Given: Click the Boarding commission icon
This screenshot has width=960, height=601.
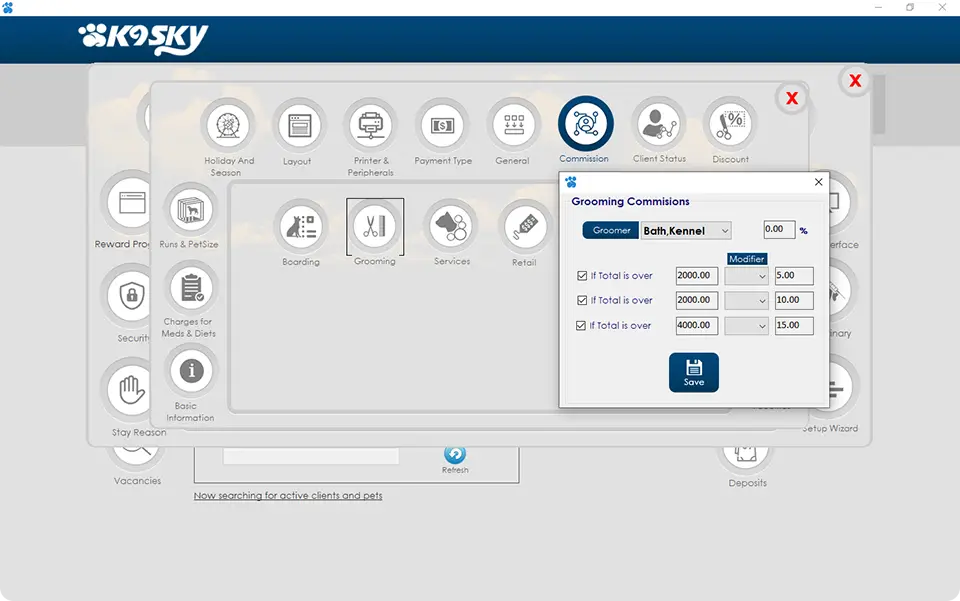Looking at the screenshot, I should pos(301,228).
